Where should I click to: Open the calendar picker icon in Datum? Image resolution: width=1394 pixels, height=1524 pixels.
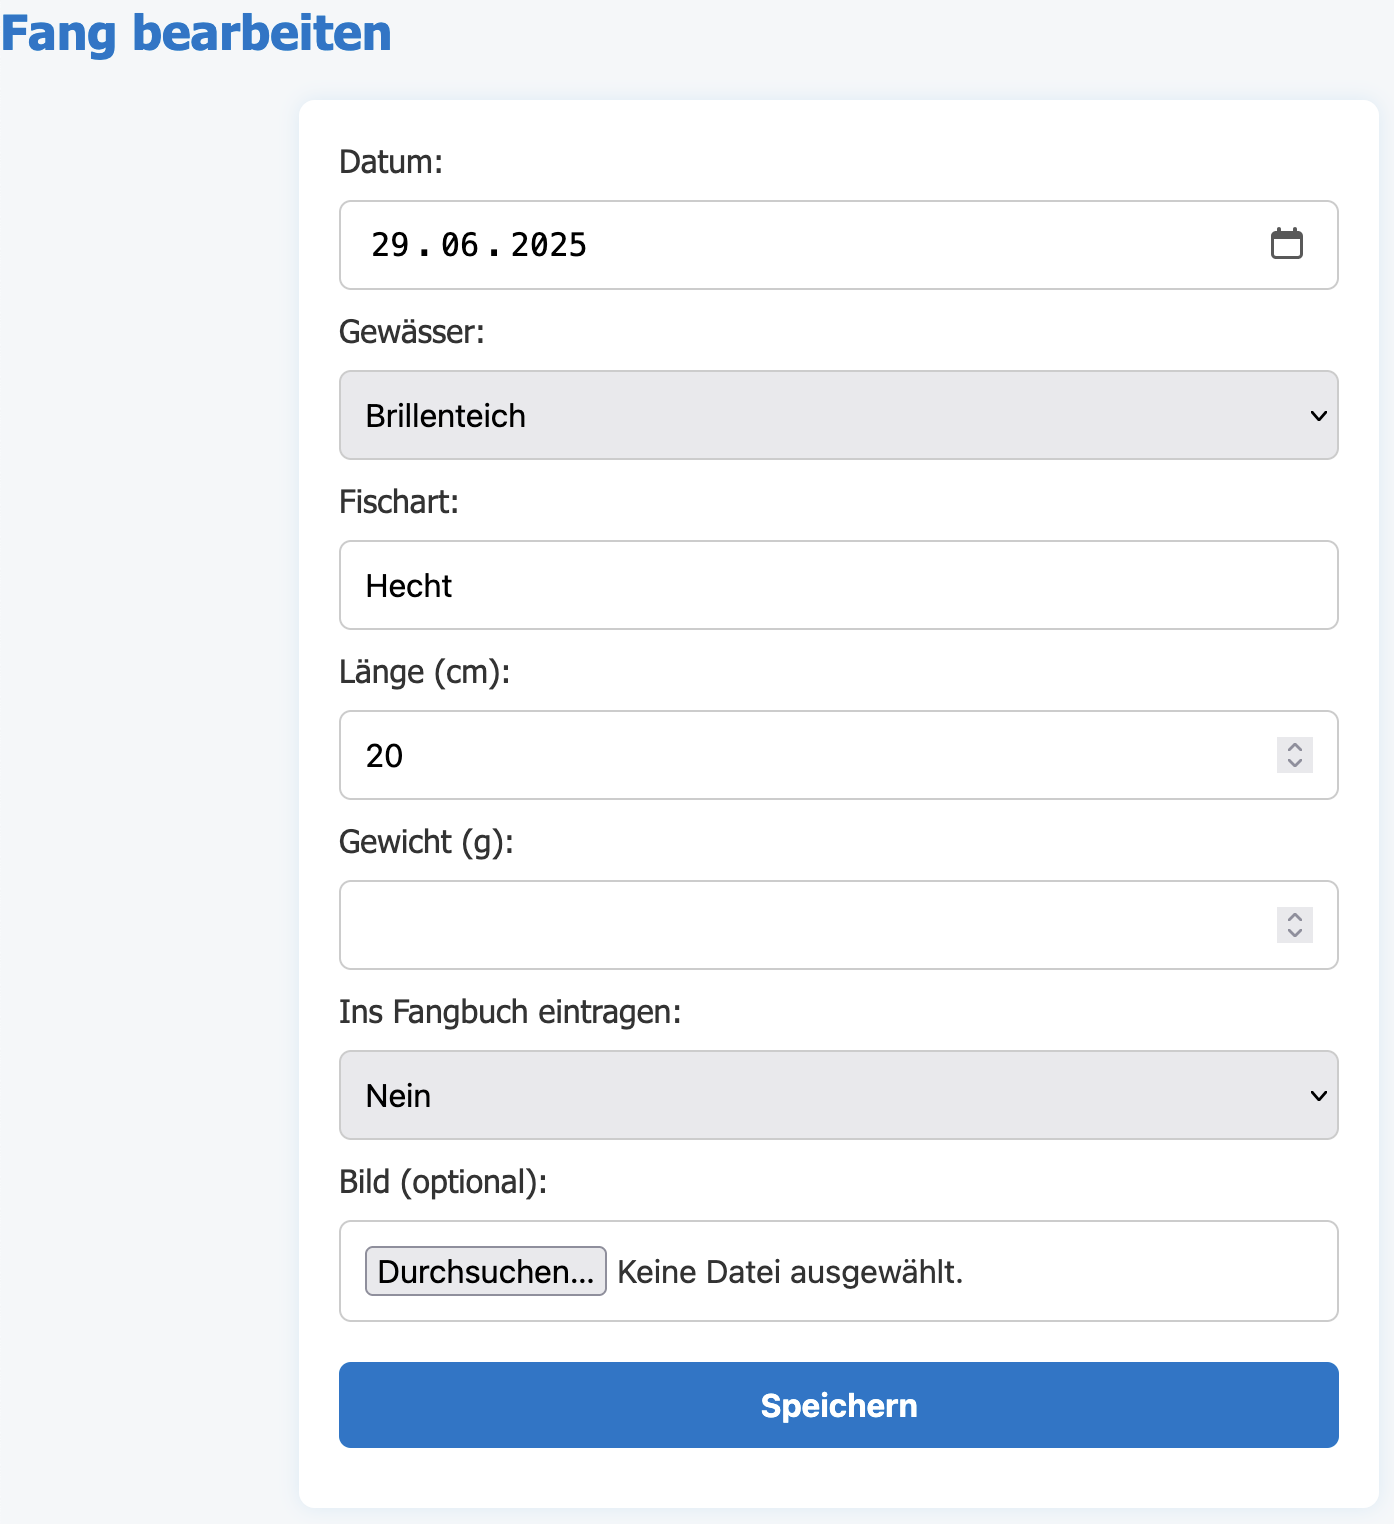pyautogui.click(x=1287, y=244)
